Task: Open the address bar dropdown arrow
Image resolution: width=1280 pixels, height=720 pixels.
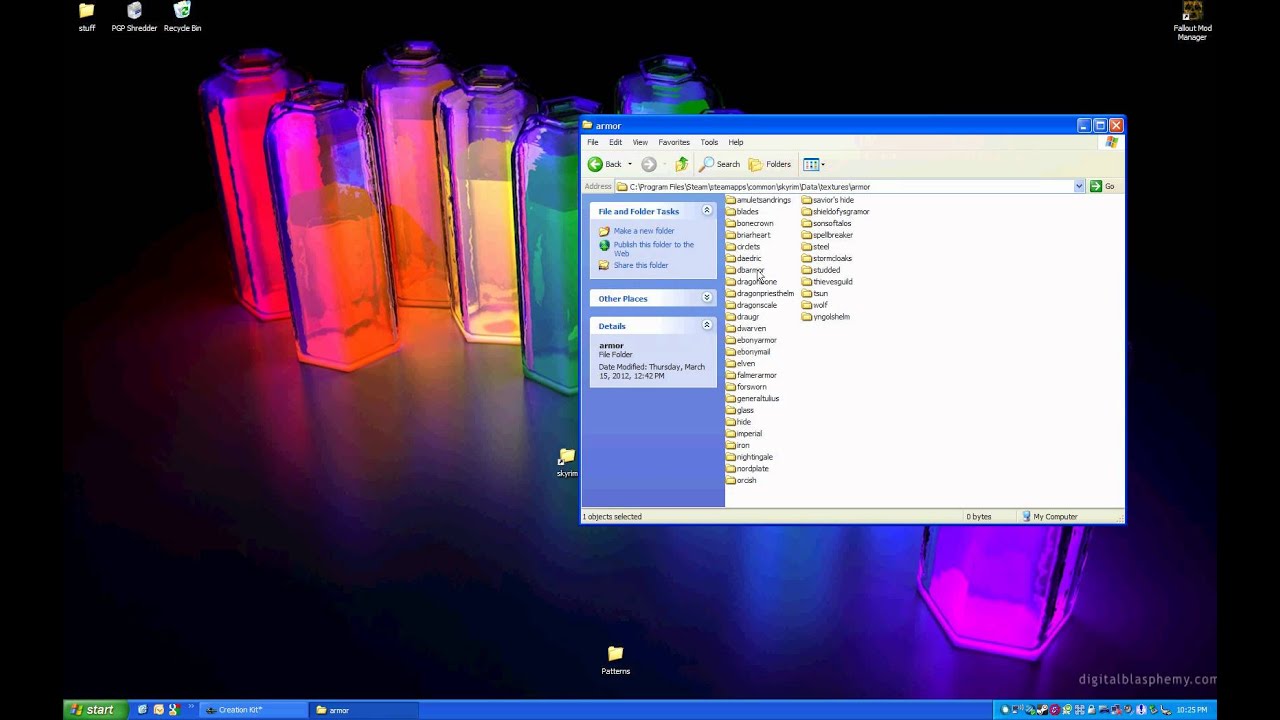Action: [1079, 186]
